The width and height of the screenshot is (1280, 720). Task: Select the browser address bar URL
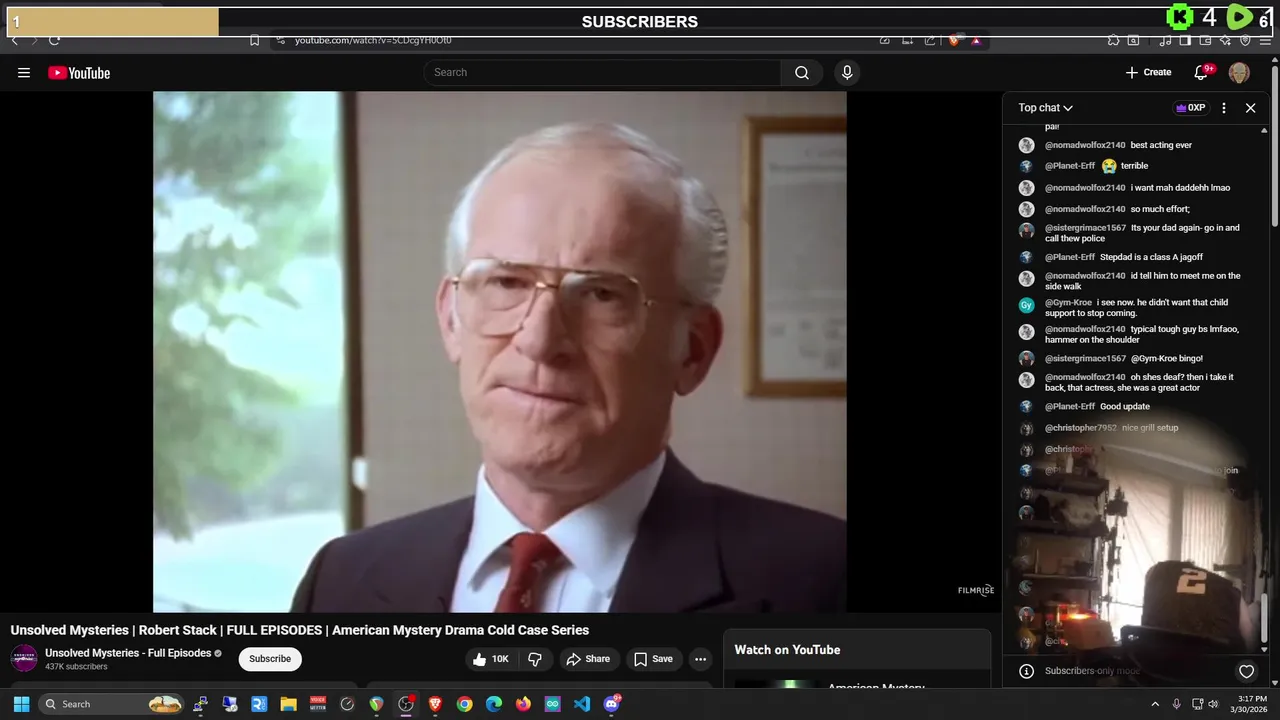pos(373,41)
